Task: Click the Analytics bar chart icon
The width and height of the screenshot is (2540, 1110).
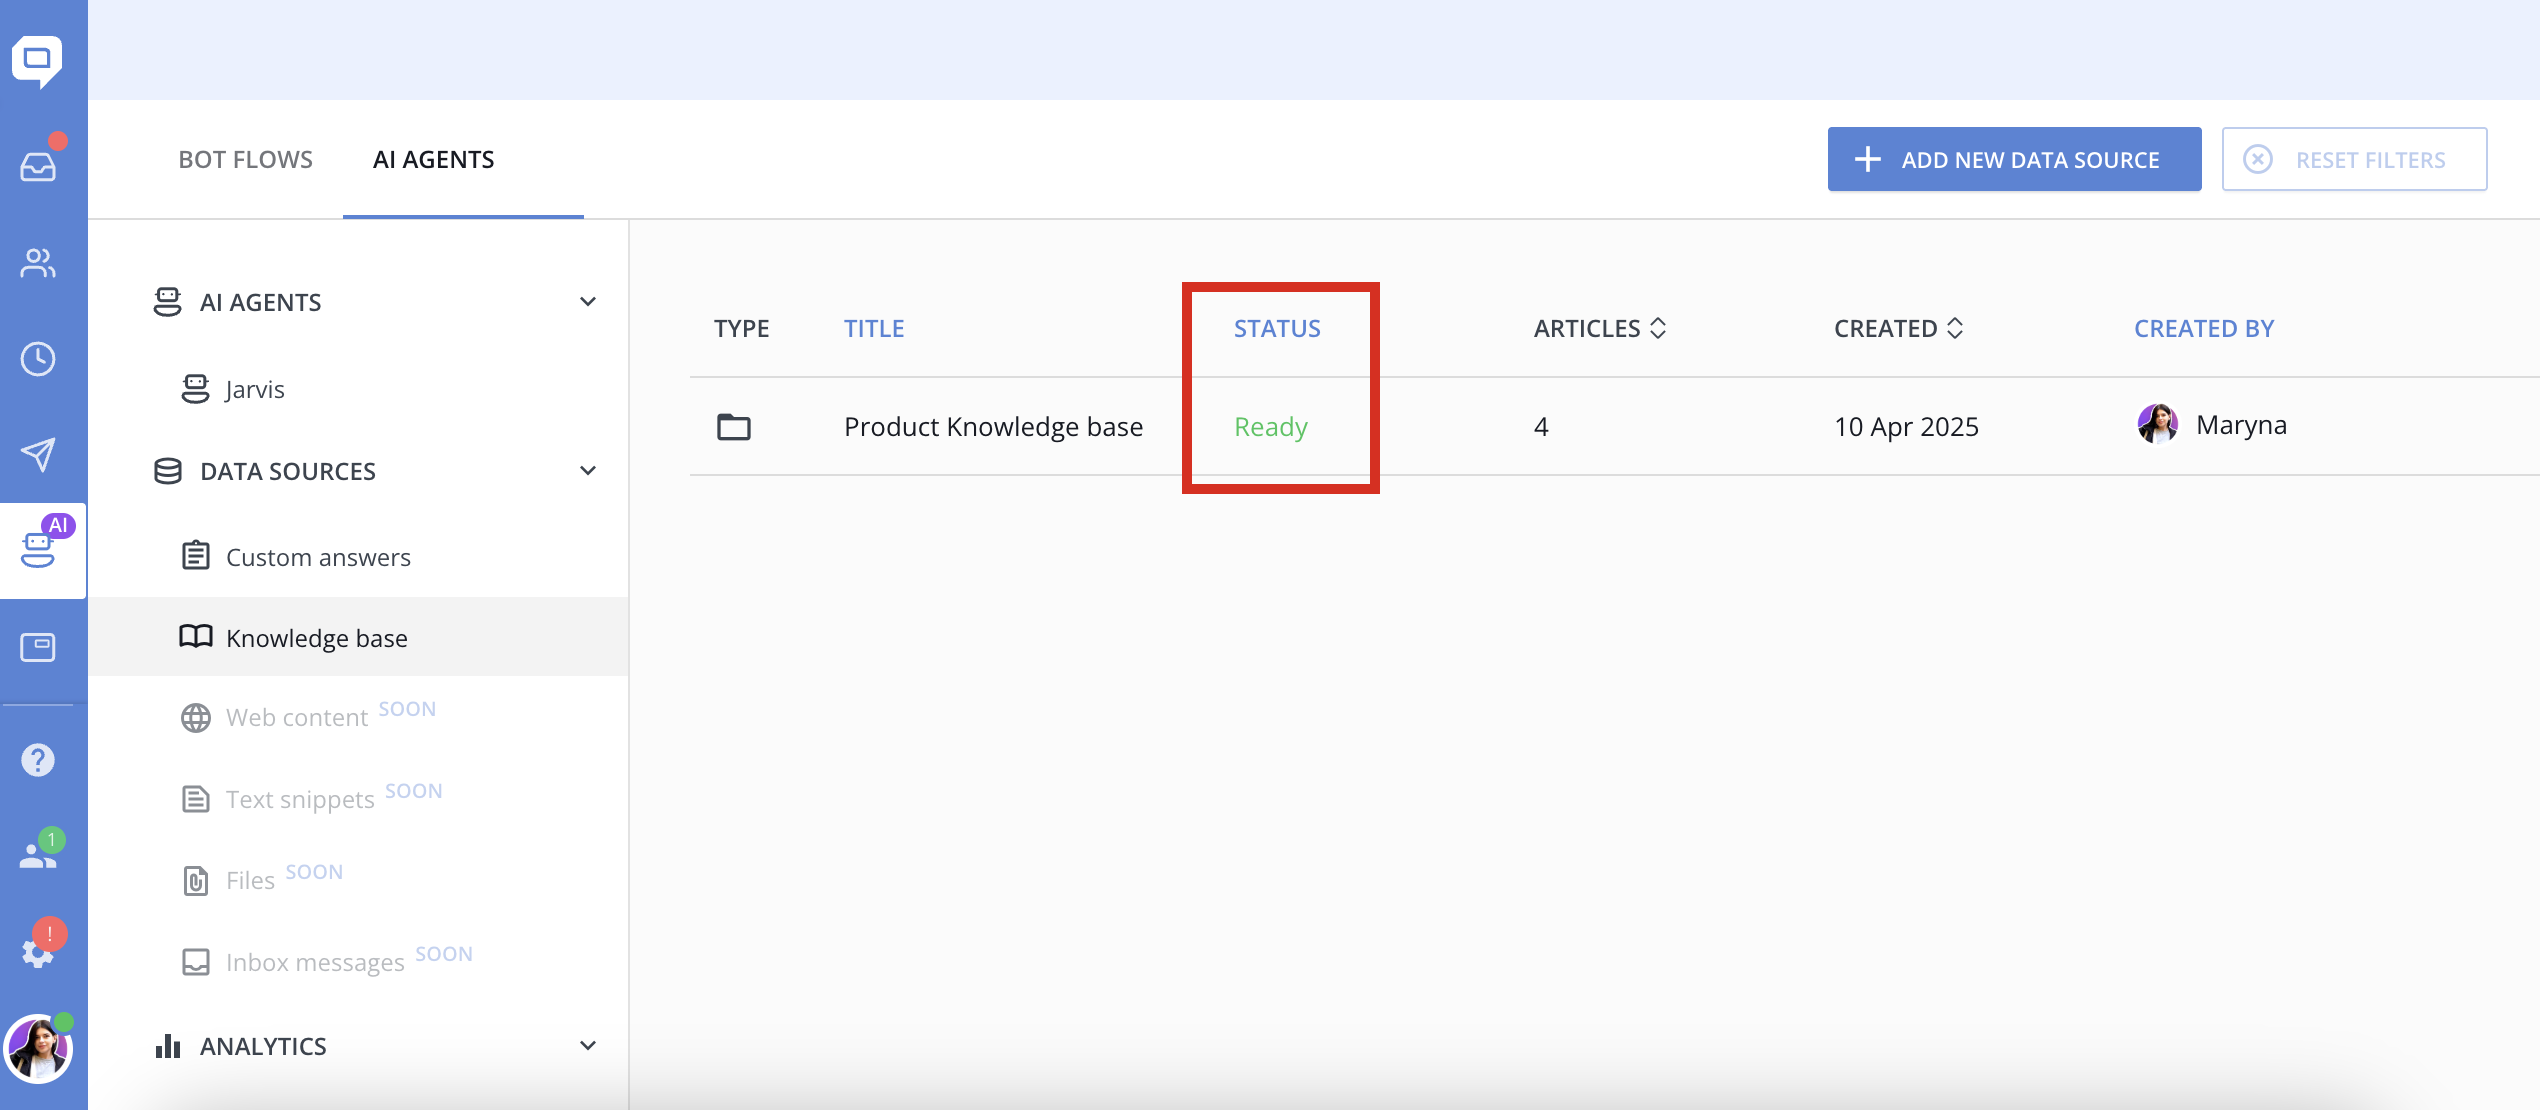Action: point(168,1046)
